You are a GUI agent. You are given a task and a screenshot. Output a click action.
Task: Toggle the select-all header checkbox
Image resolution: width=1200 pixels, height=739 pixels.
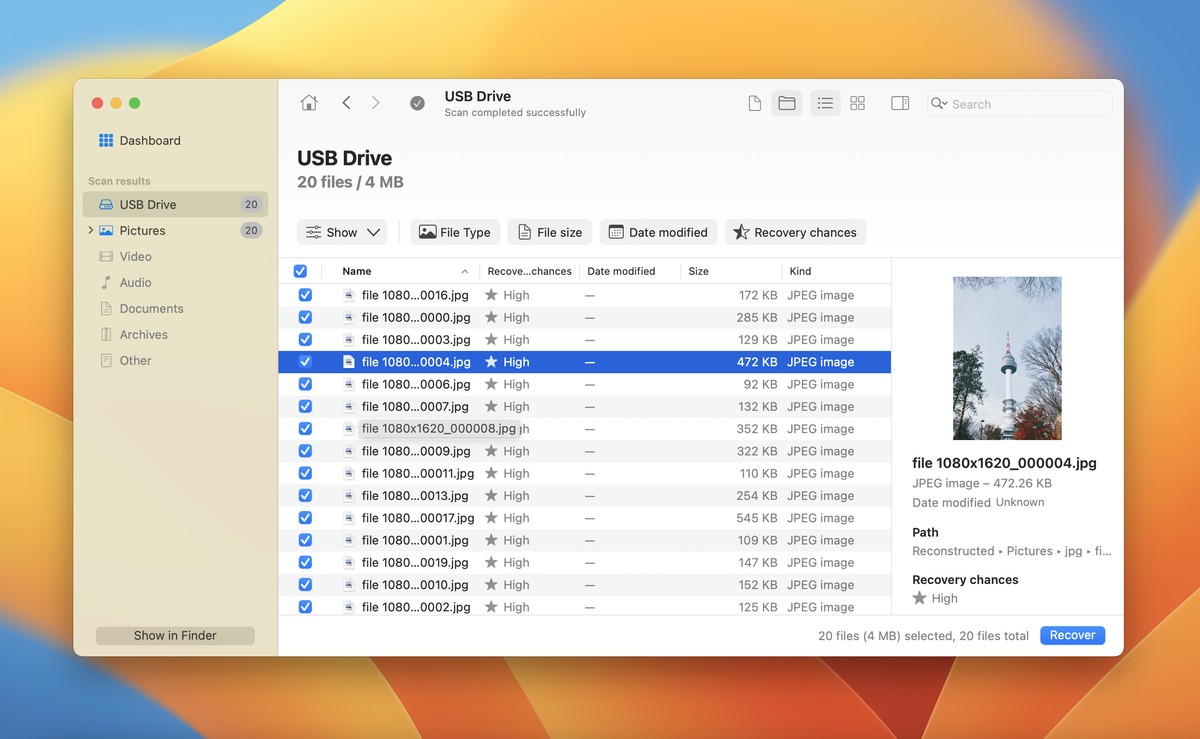[300, 271]
